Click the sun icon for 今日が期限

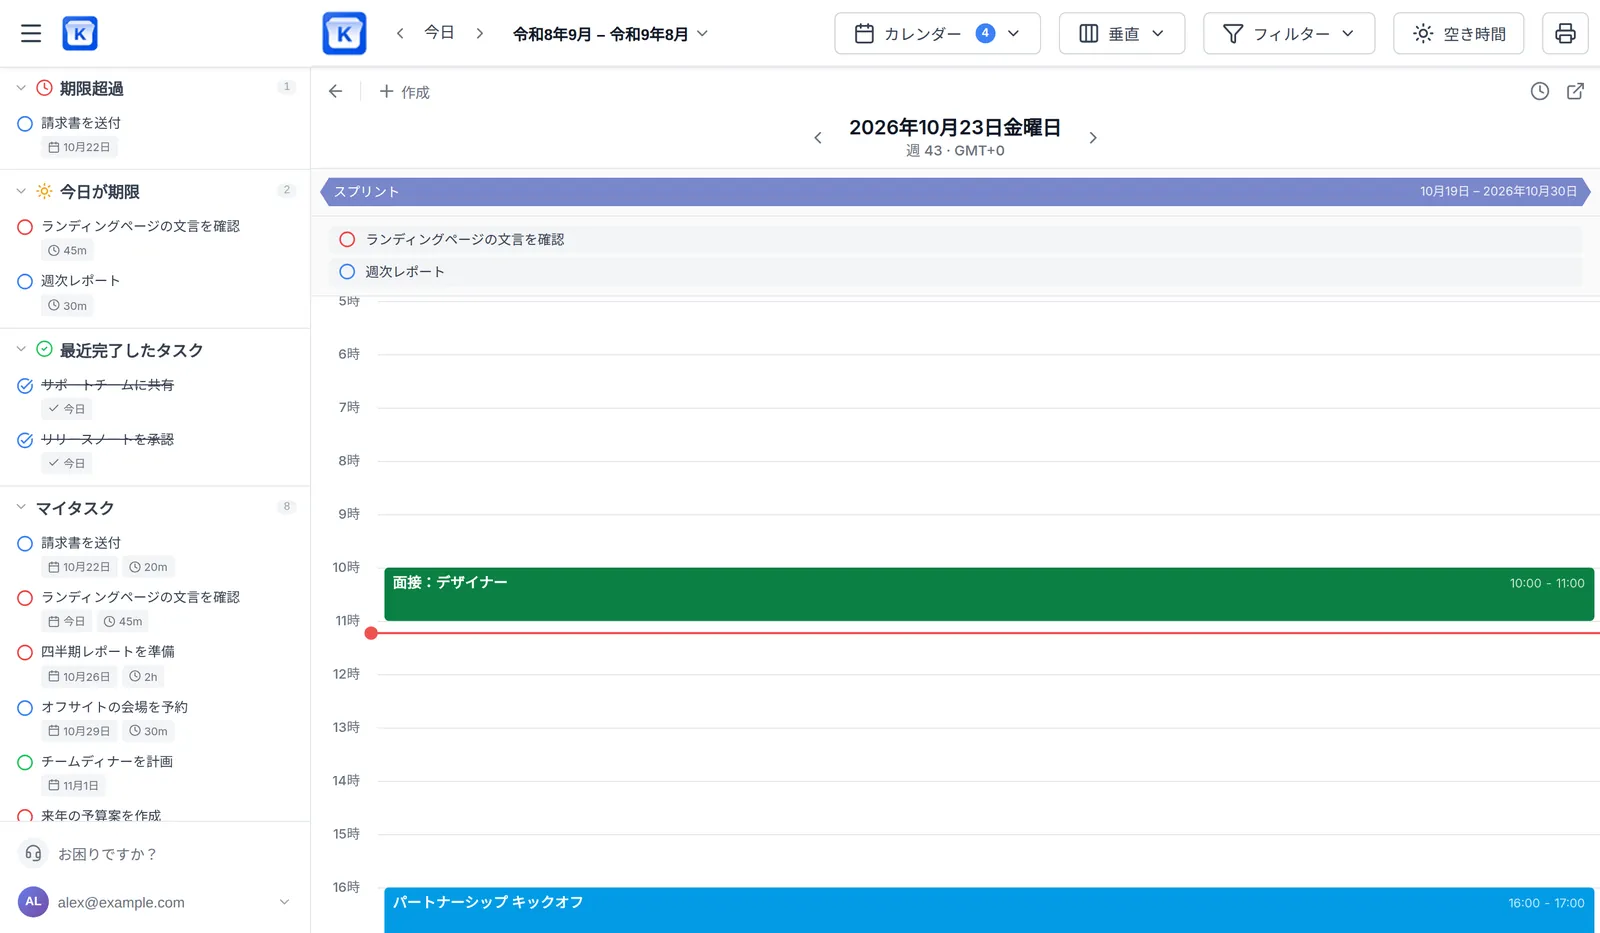(44, 191)
